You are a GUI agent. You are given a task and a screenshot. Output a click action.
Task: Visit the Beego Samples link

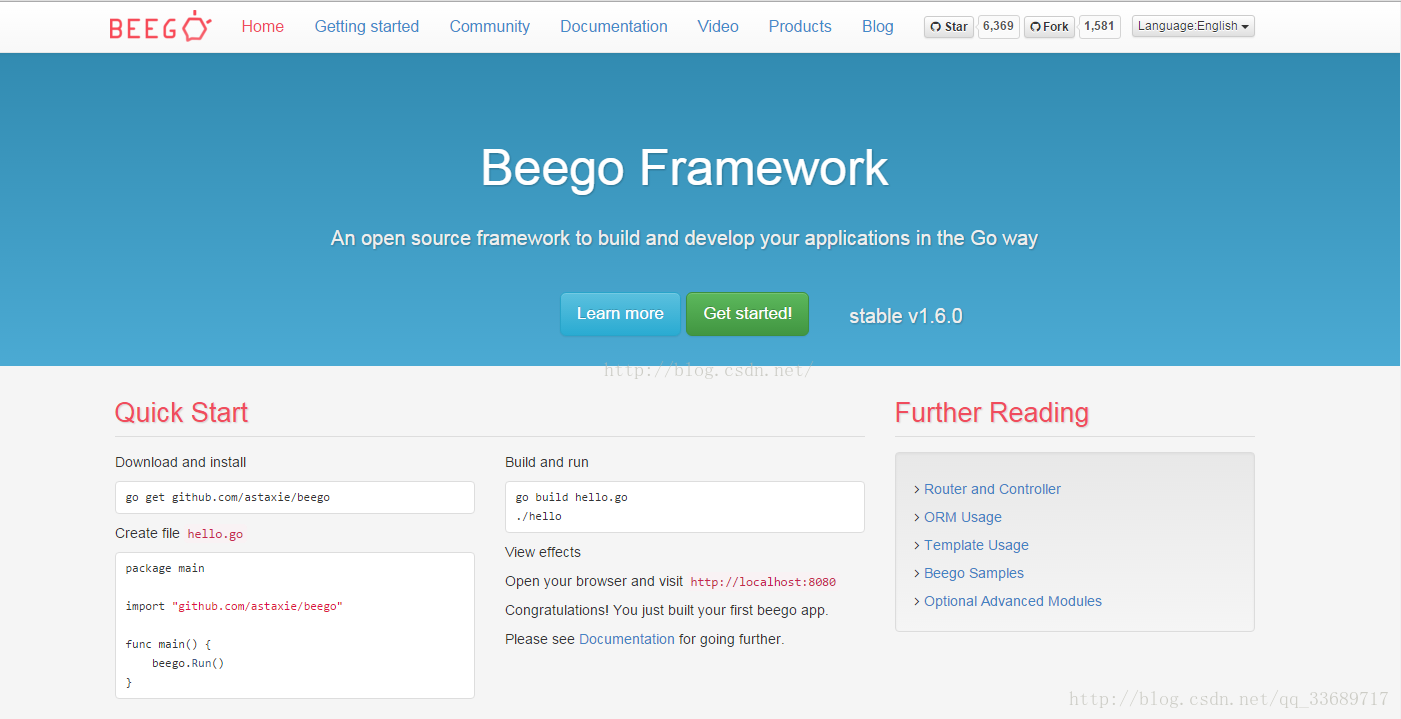974,573
